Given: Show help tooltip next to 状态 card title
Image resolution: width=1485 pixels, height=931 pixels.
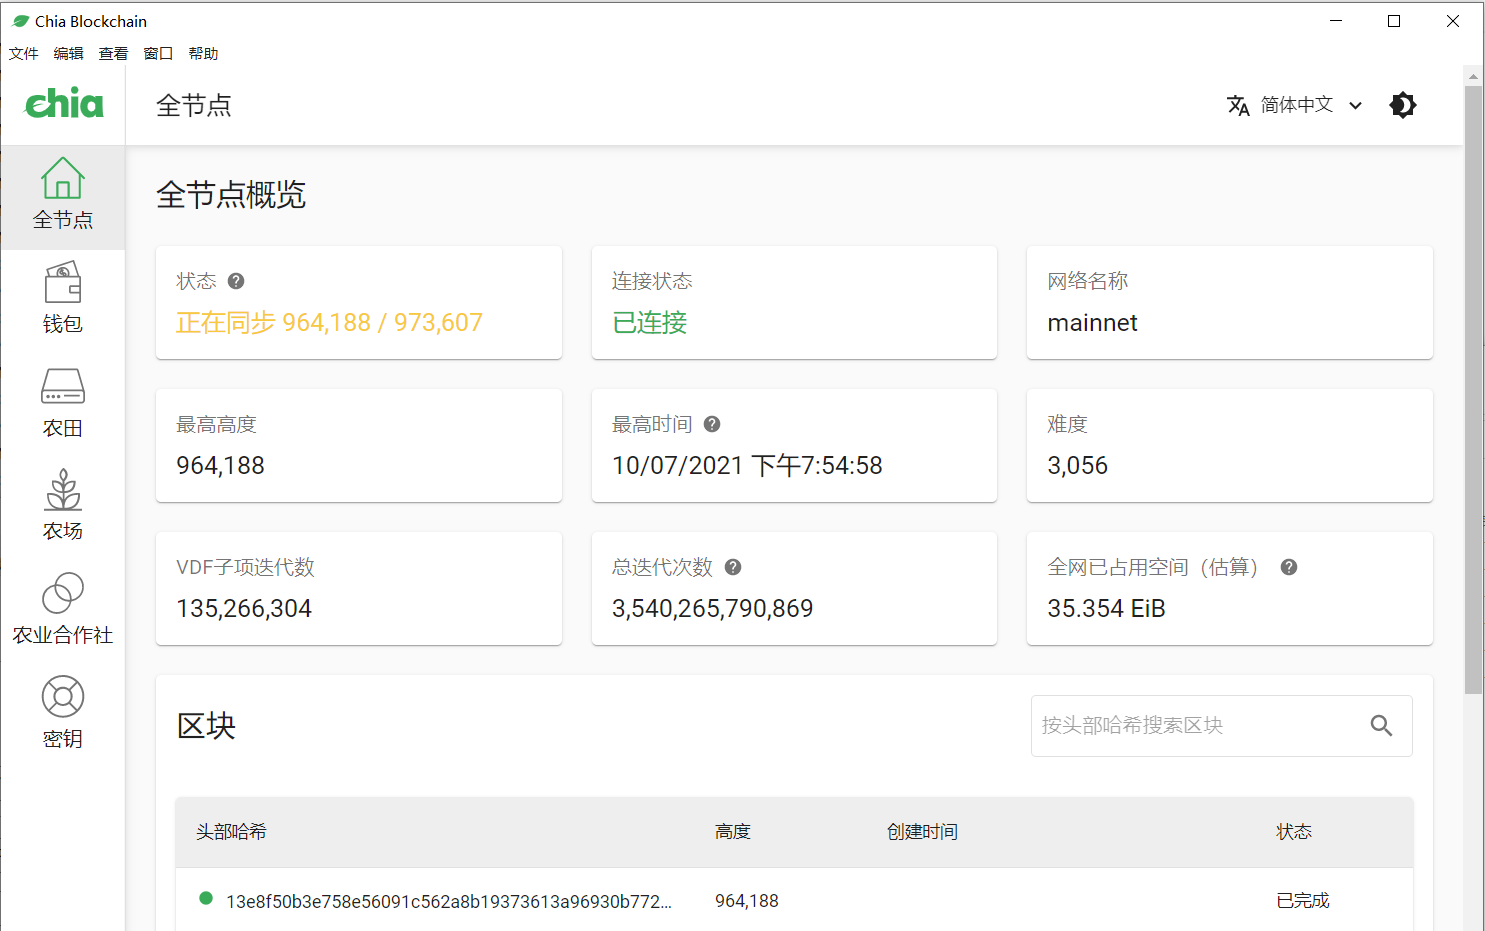Looking at the screenshot, I should click(x=236, y=281).
